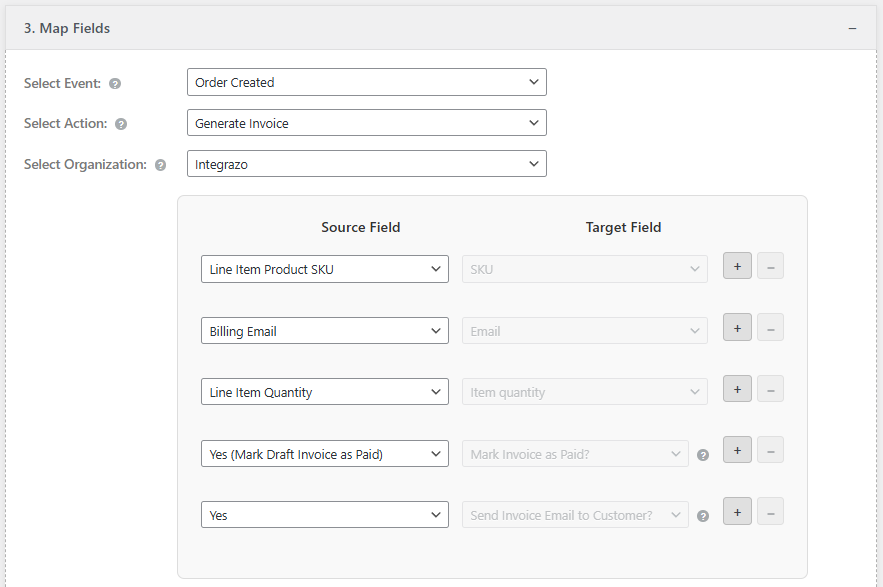Open Line Item Product SKU source dropdown
This screenshot has height=587, width=883.
pos(324,269)
